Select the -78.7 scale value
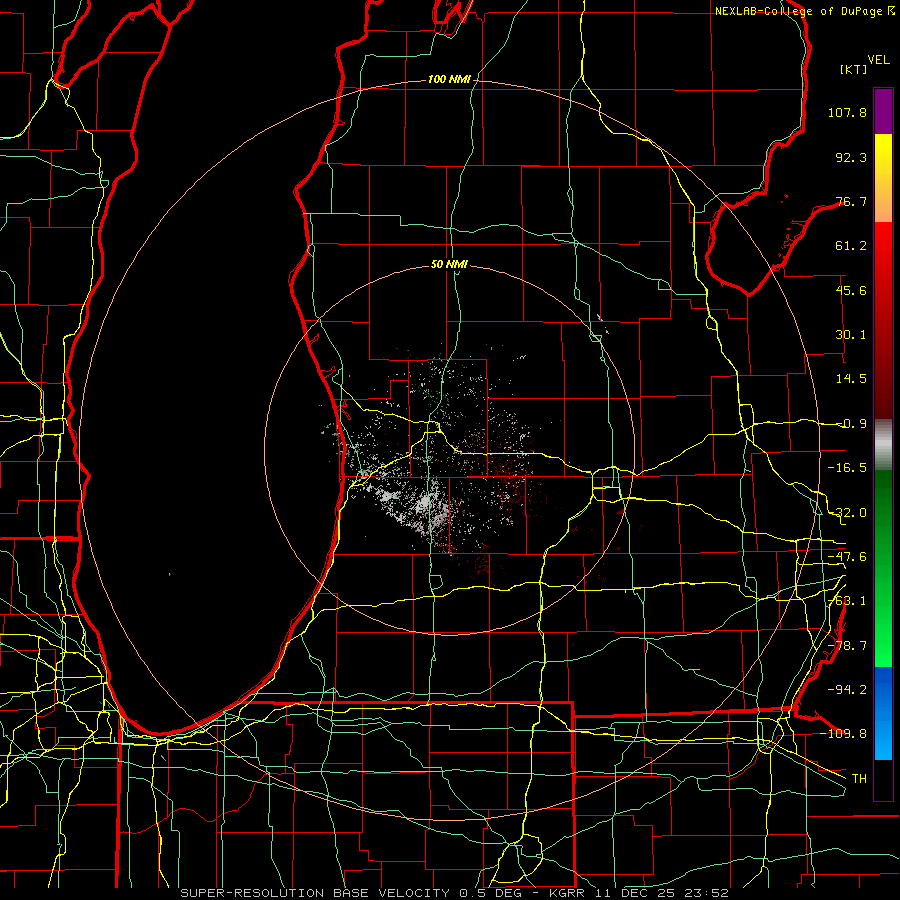The image size is (900, 900). pyautogui.click(x=847, y=646)
